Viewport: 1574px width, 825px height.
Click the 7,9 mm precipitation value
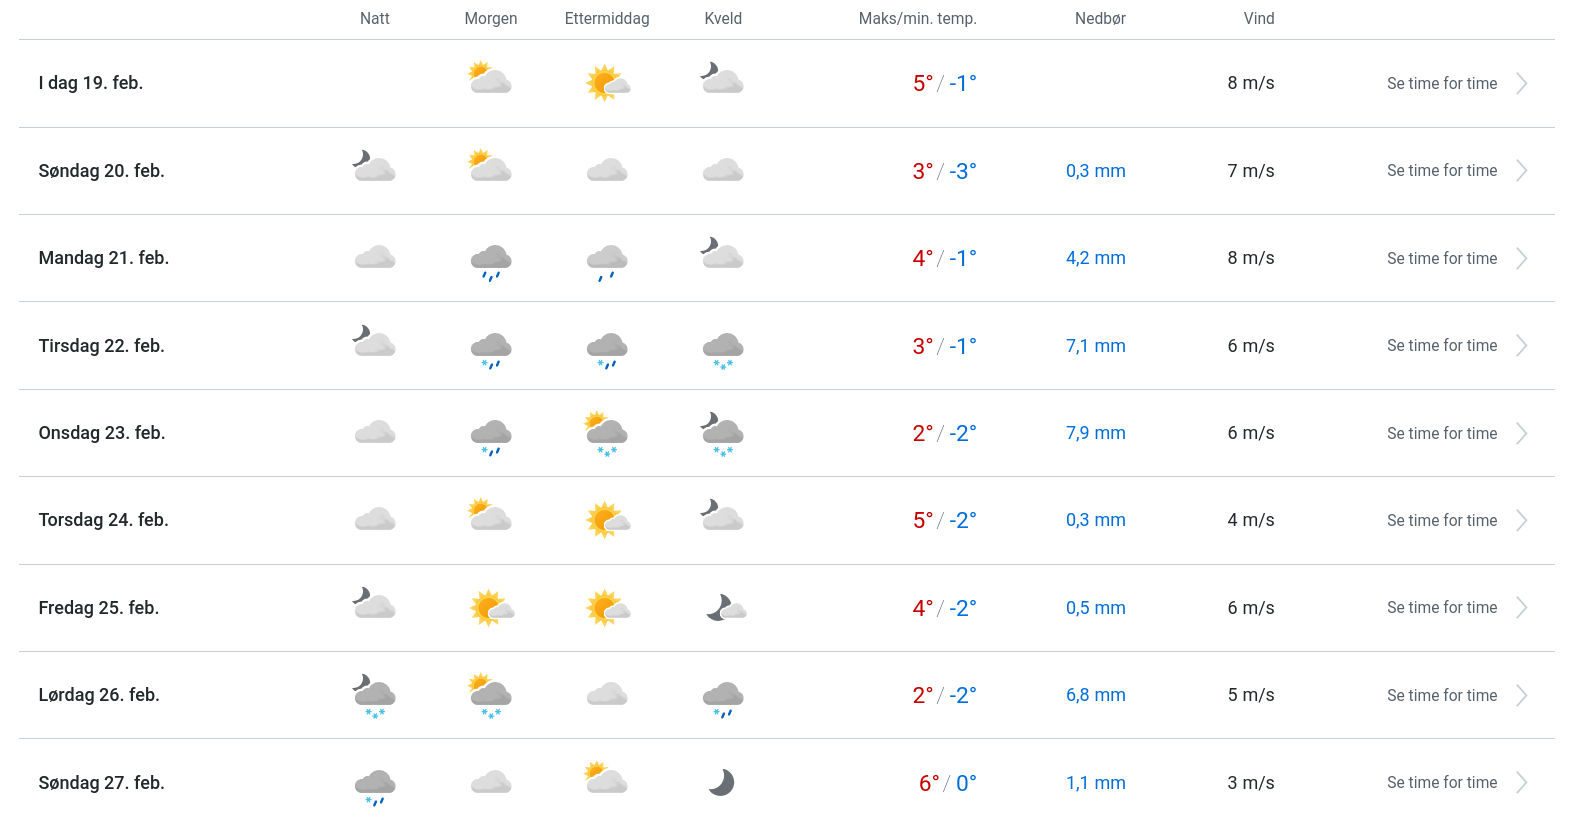pyautogui.click(x=1095, y=433)
